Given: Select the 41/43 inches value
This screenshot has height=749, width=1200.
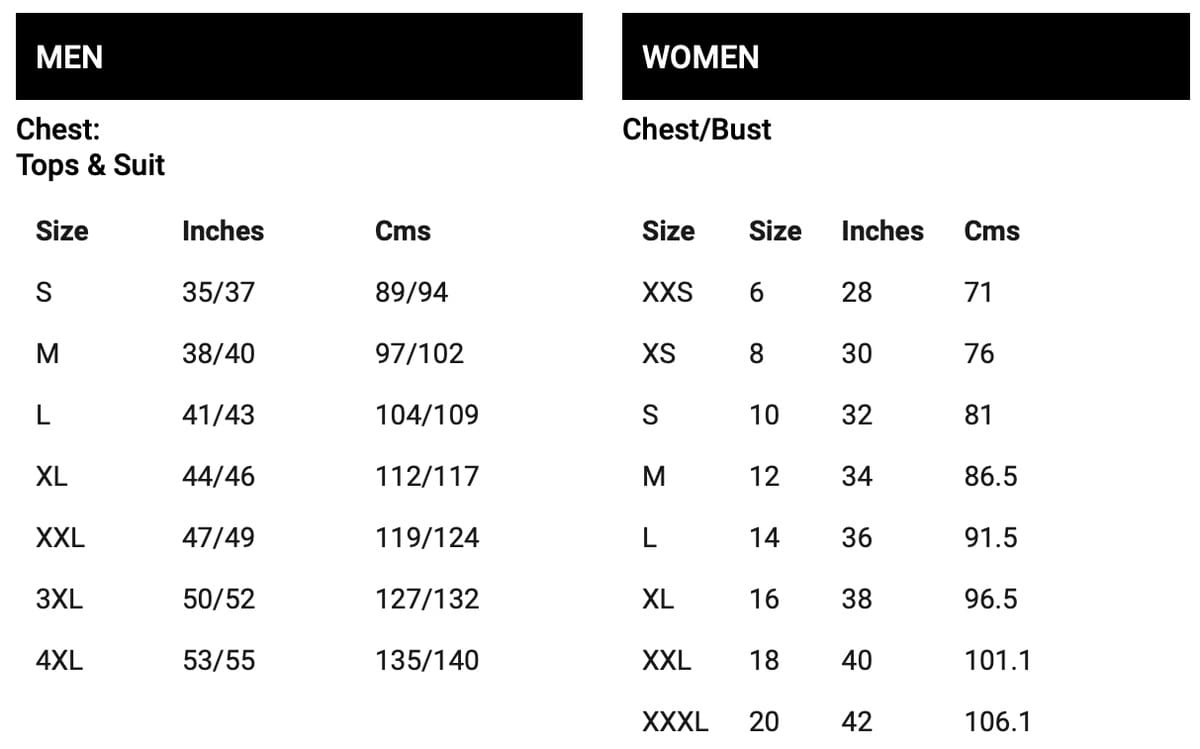Looking at the screenshot, I should tap(218, 416).
